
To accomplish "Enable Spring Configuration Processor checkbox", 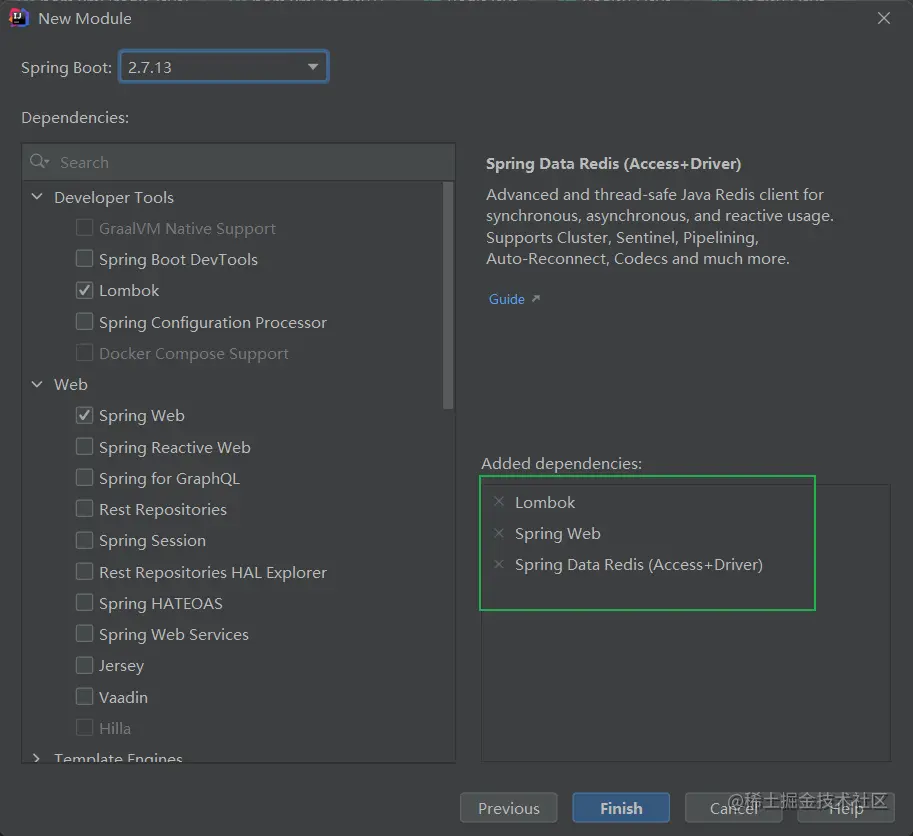I will [84, 321].
